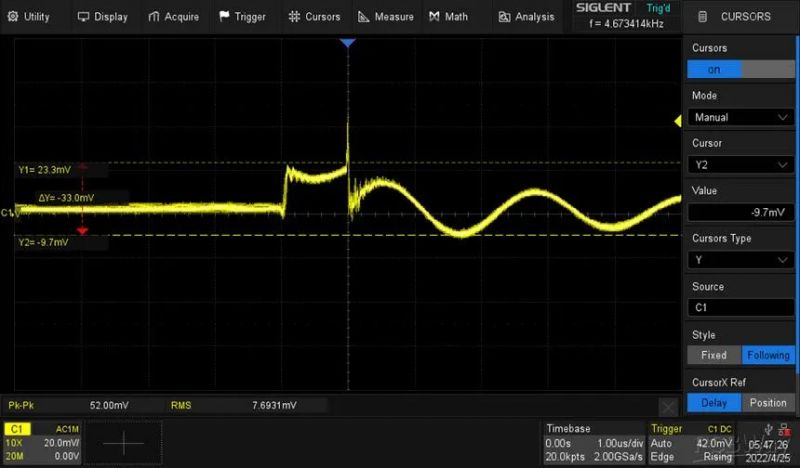Click the crosshair placeholder box beside C1
This screenshot has width=800, height=468.
pyautogui.click(x=123, y=442)
